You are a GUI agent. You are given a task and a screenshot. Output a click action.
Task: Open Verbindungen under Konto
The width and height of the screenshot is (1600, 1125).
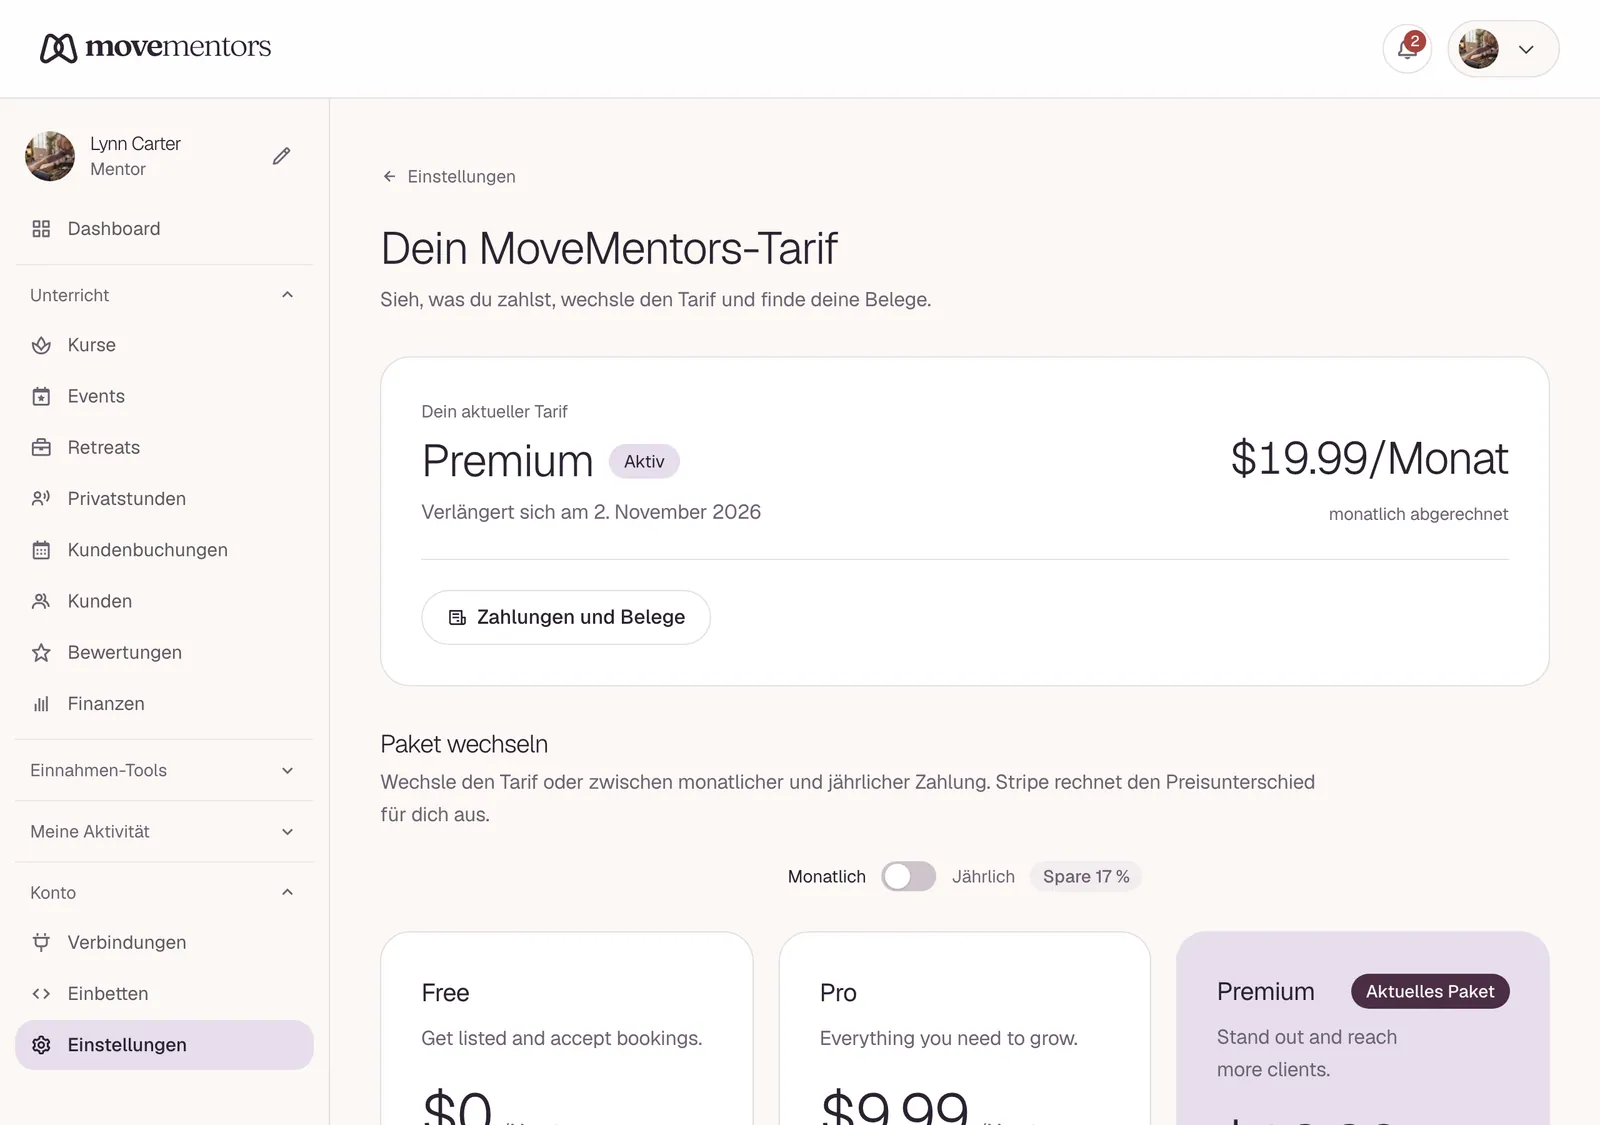point(164,942)
